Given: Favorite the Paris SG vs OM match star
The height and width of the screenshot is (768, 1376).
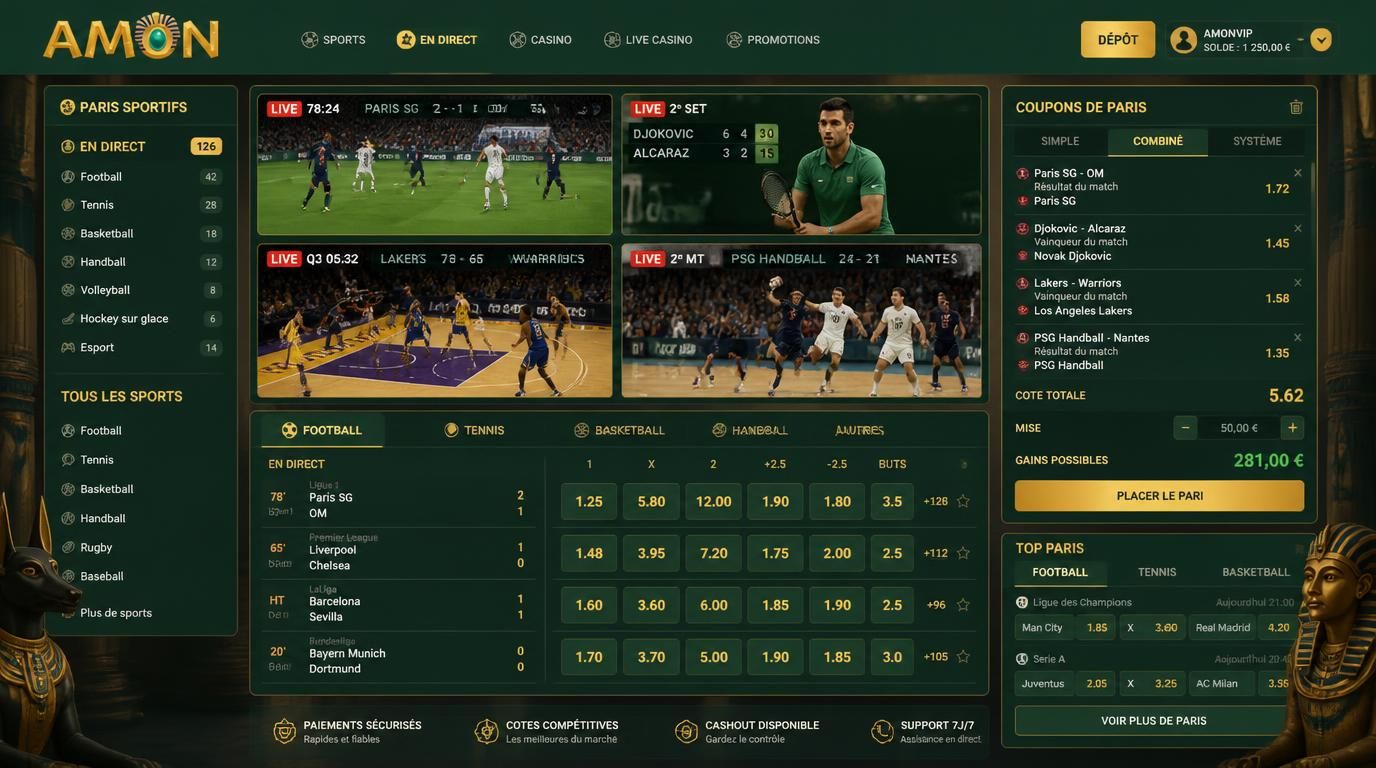Looking at the screenshot, I should [963, 501].
